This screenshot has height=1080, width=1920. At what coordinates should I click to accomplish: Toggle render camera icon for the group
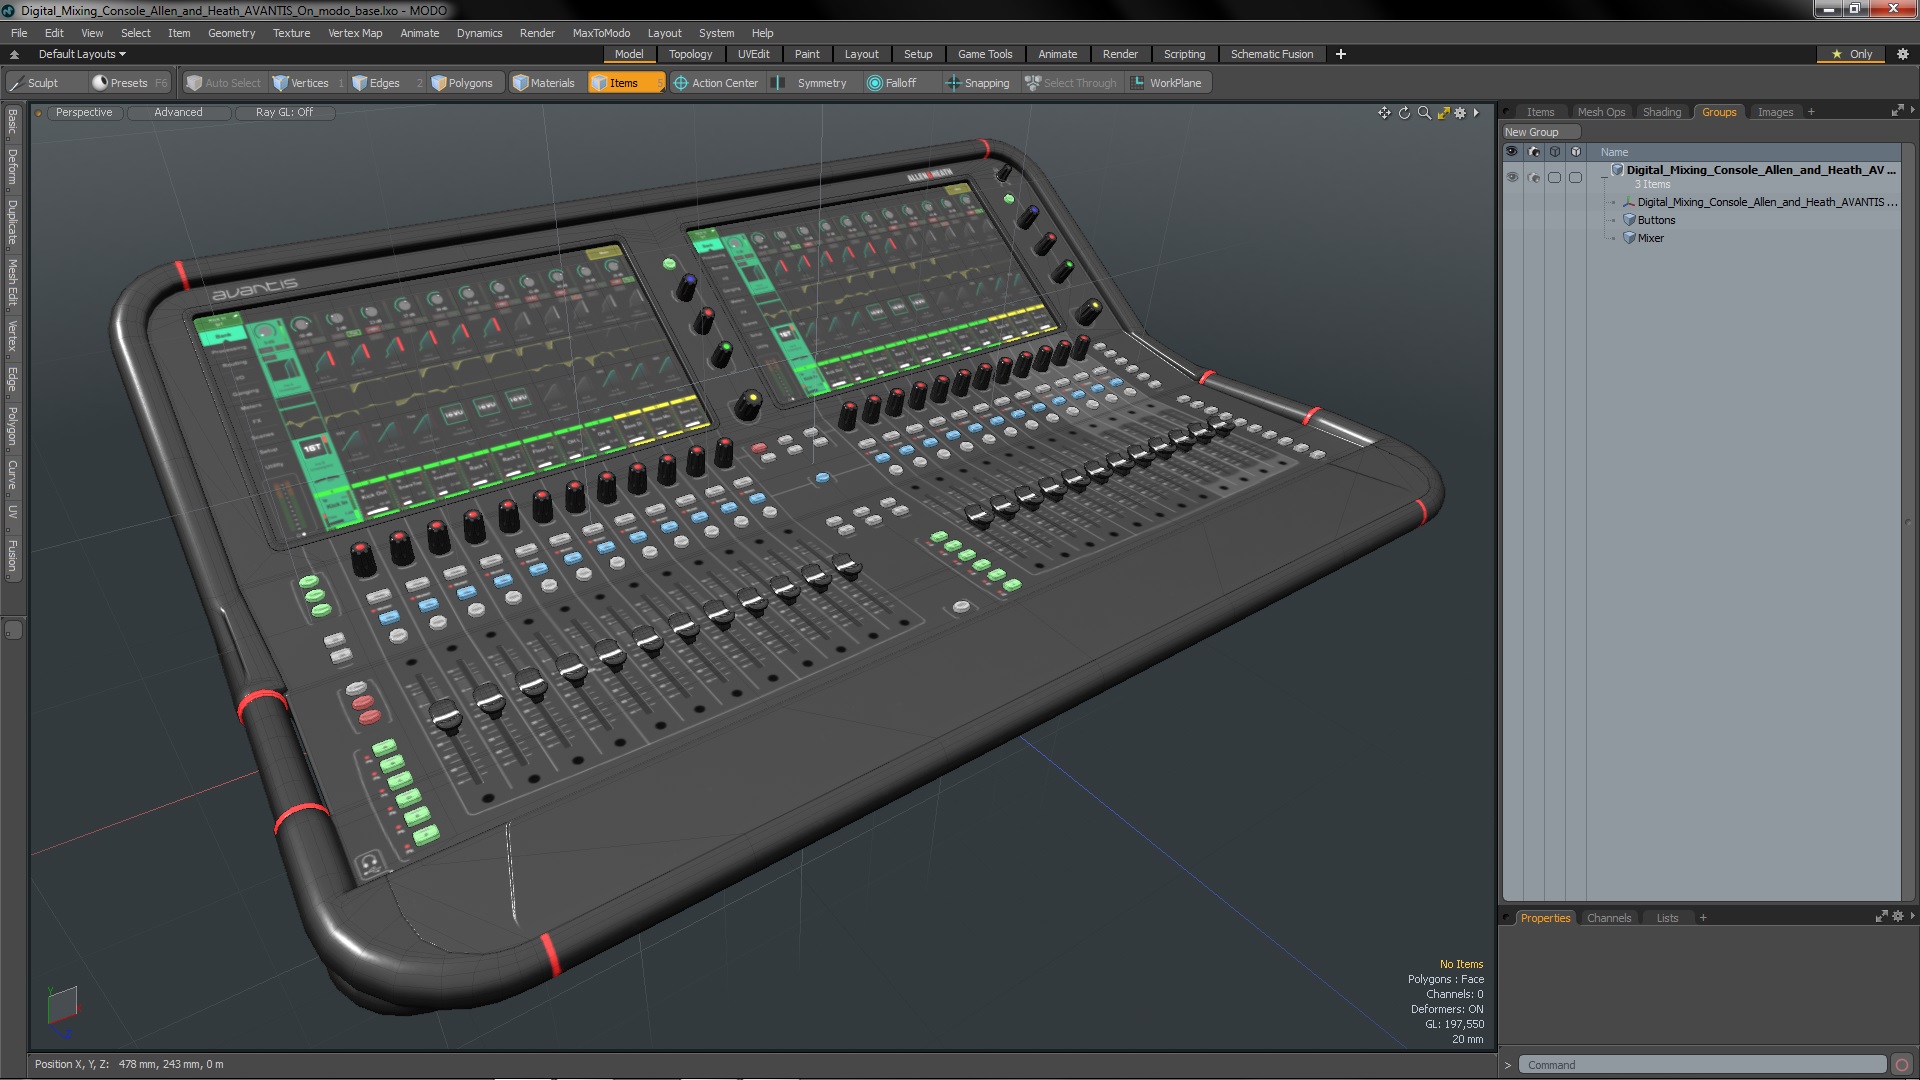click(x=1534, y=177)
